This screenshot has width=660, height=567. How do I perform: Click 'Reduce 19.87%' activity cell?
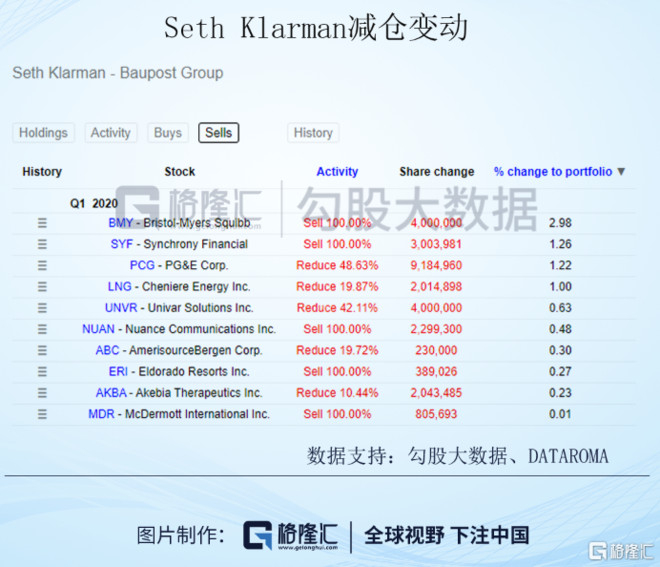click(x=337, y=287)
